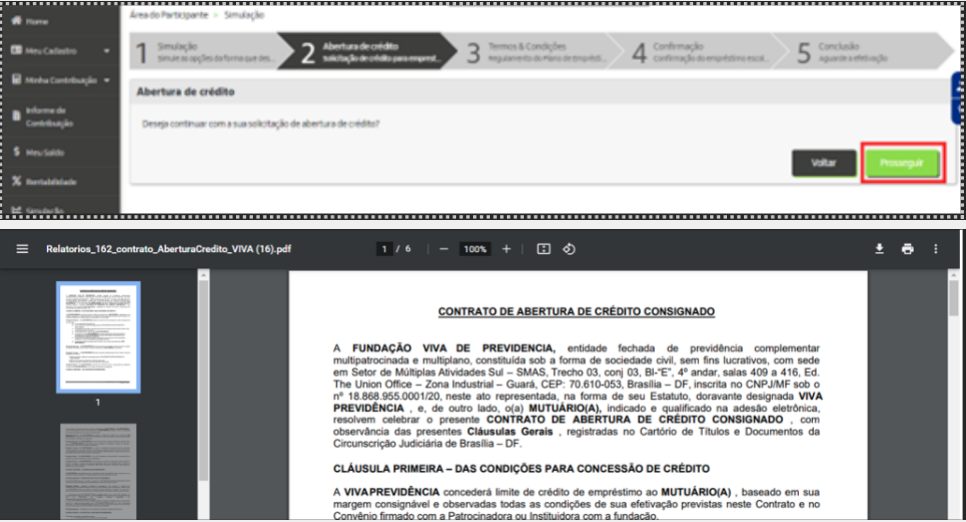
Task: Click the Meu Cadastro card icon
Action: [x=17, y=50]
